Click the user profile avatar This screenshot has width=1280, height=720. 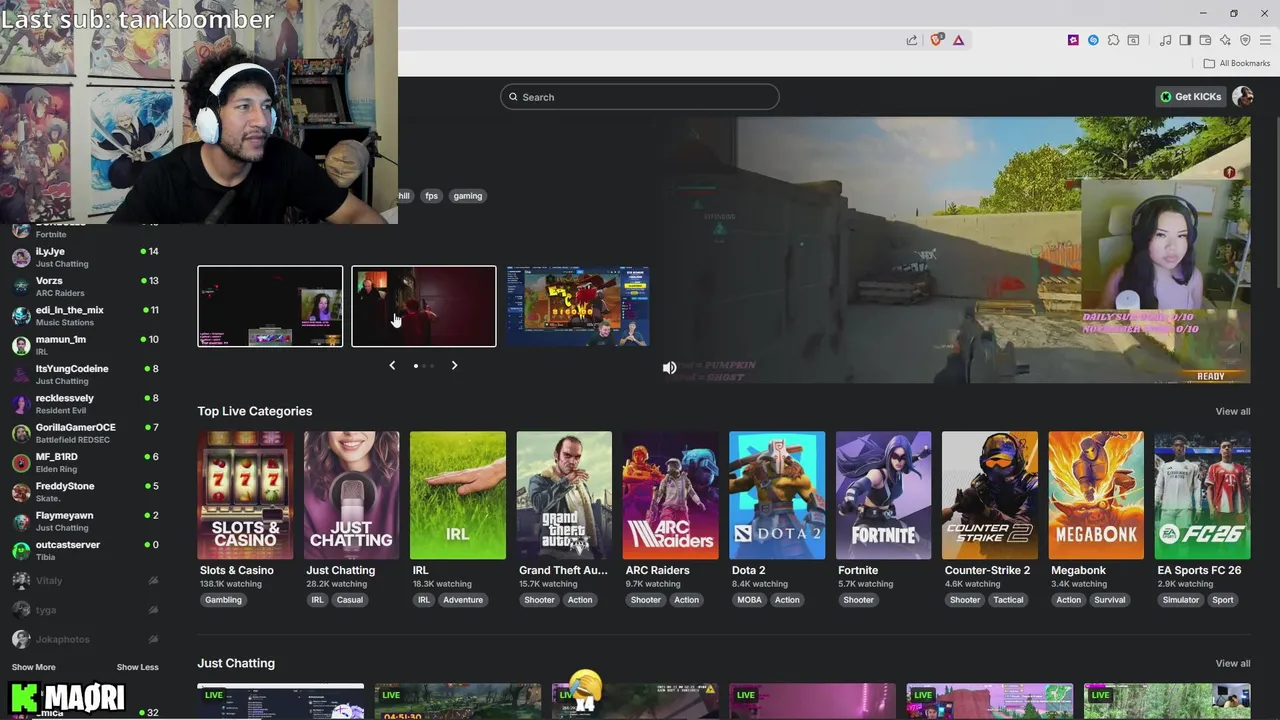click(x=1242, y=96)
